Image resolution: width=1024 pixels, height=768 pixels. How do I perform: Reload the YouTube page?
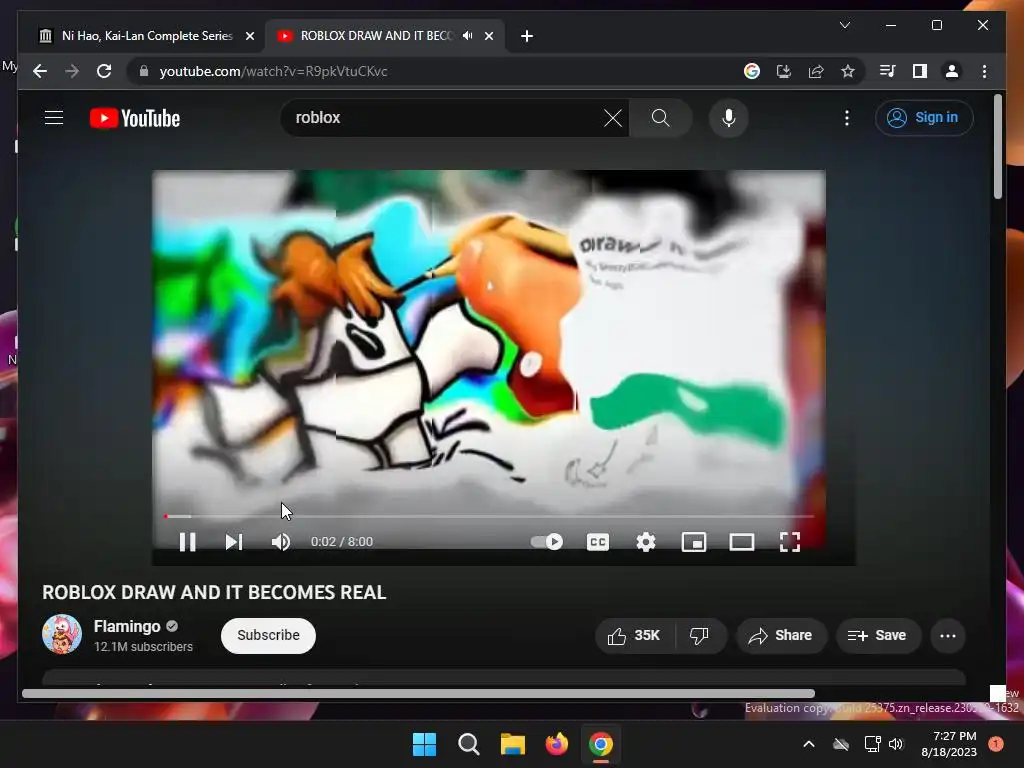pyautogui.click(x=104, y=71)
